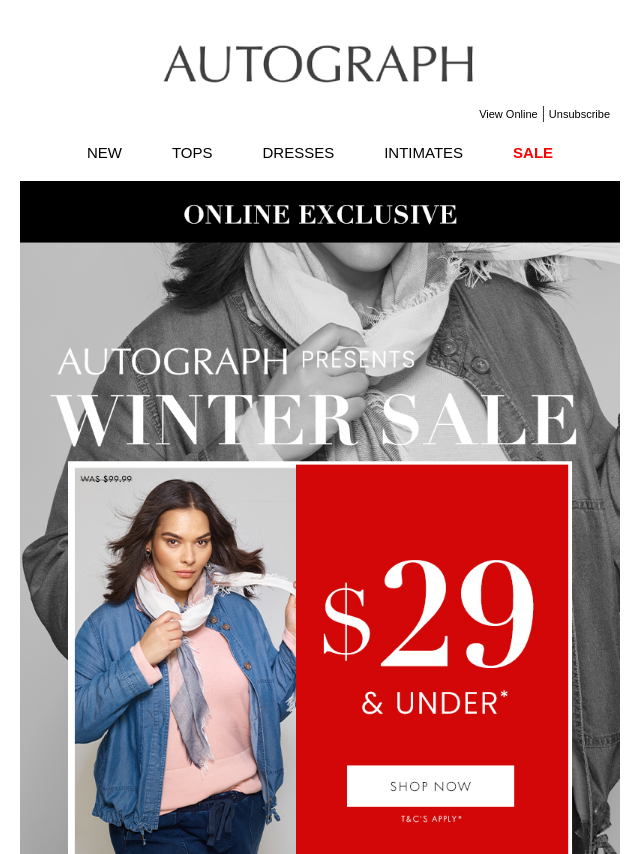Click the grayscale jacket's two buttons
This screenshot has height=854, width=640.
coord(464,355)
